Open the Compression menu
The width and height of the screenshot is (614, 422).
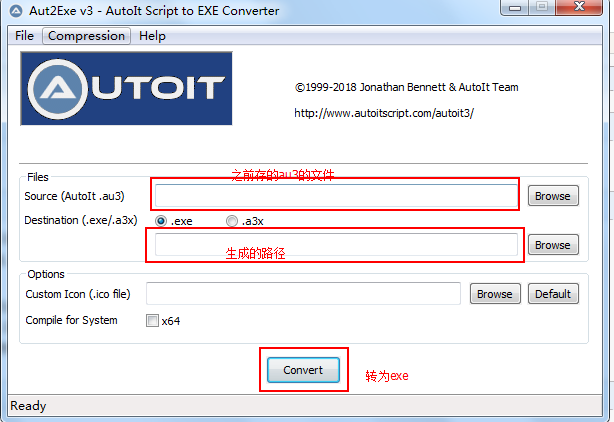coord(87,36)
